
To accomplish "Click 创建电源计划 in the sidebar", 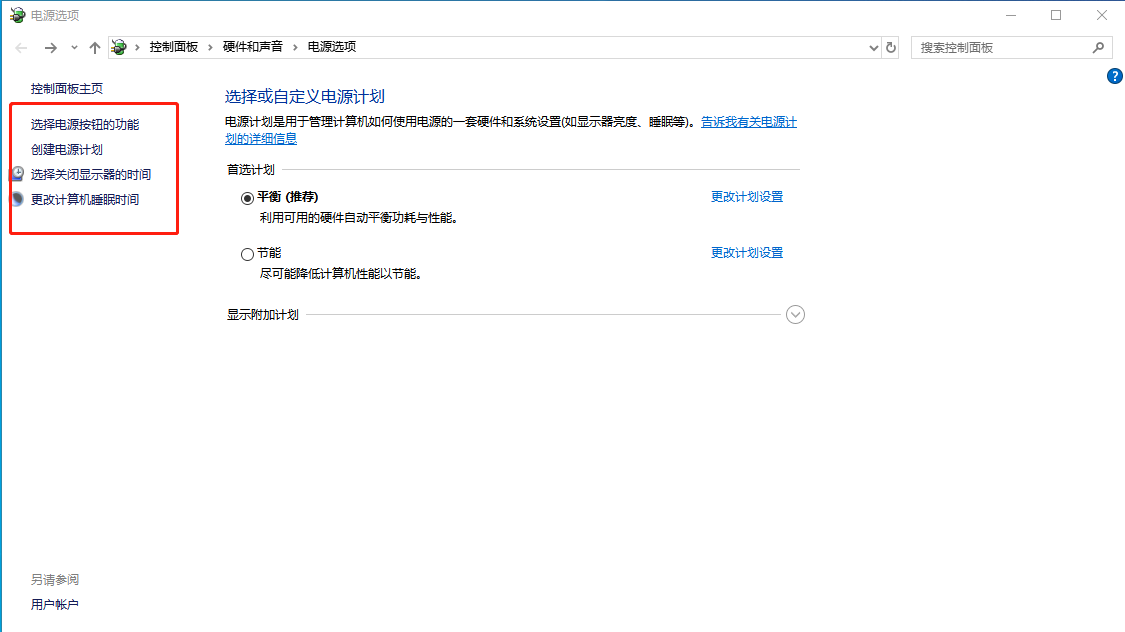I will click(65, 147).
